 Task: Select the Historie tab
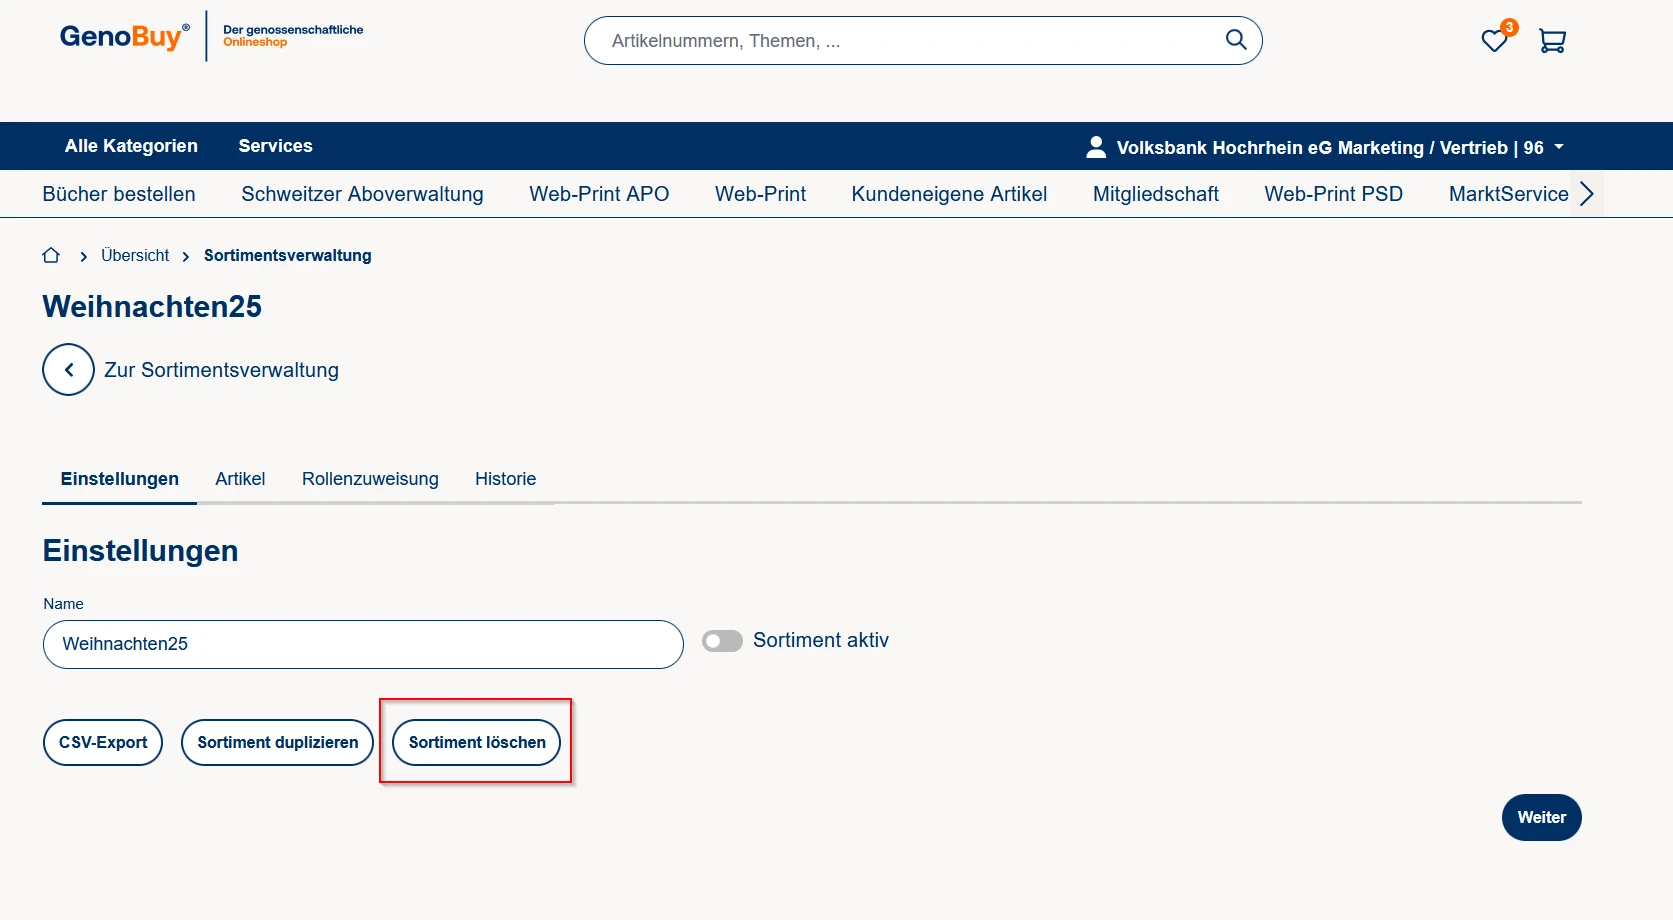click(x=505, y=479)
